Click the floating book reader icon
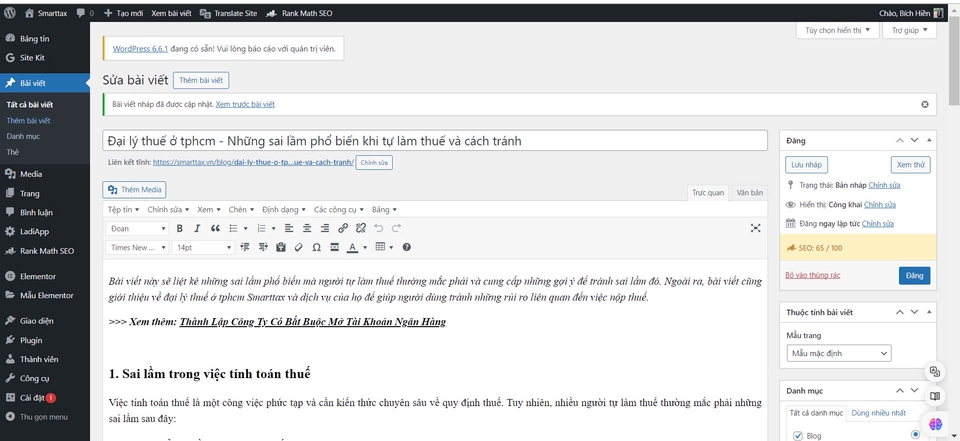This screenshot has height=441, width=960. pos(935,396)
